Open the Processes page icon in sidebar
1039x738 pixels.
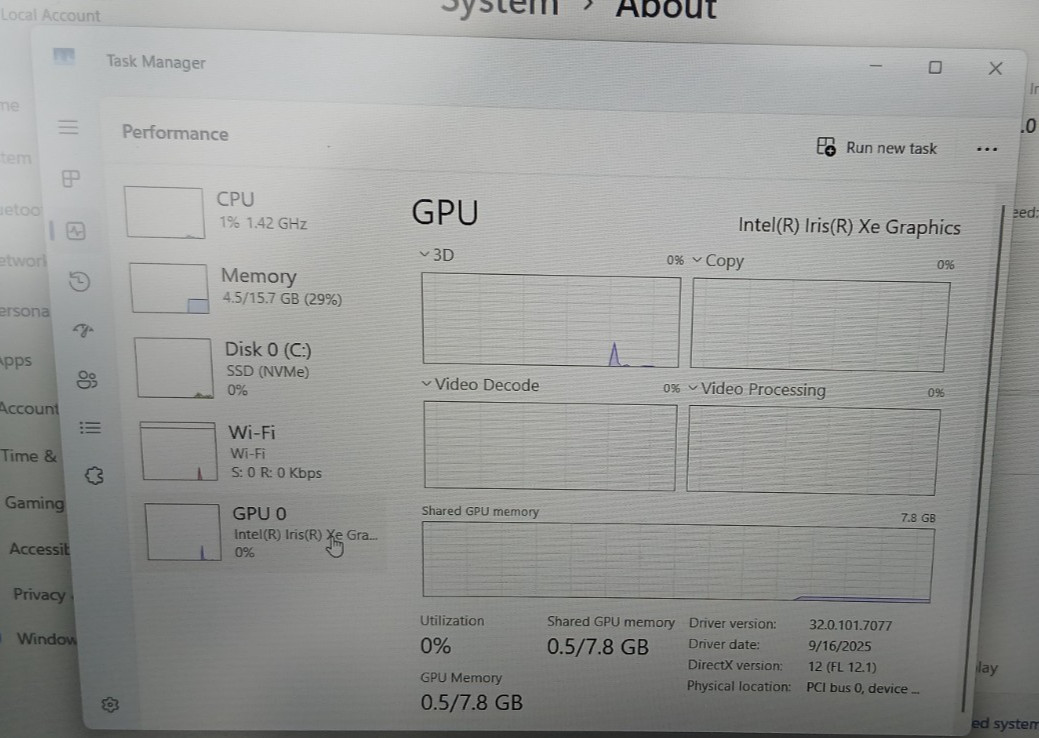pyautogui.click(x=71, y=178)
